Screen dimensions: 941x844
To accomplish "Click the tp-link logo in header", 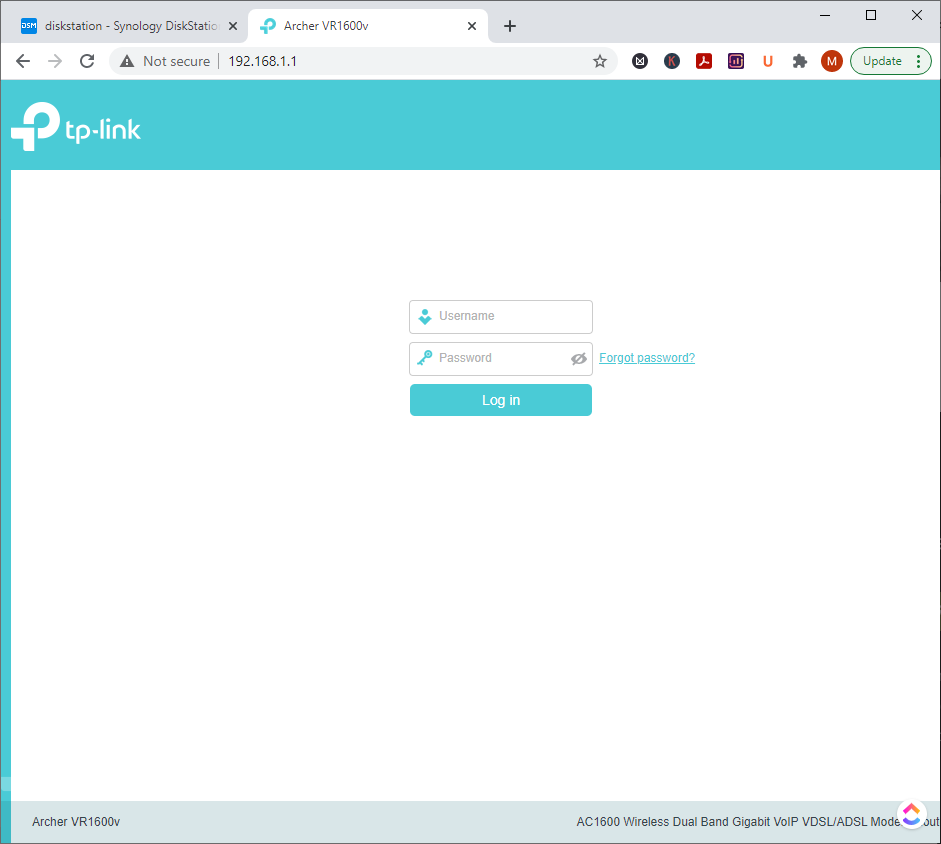I will pyautogui.click(x=76, y=127).
